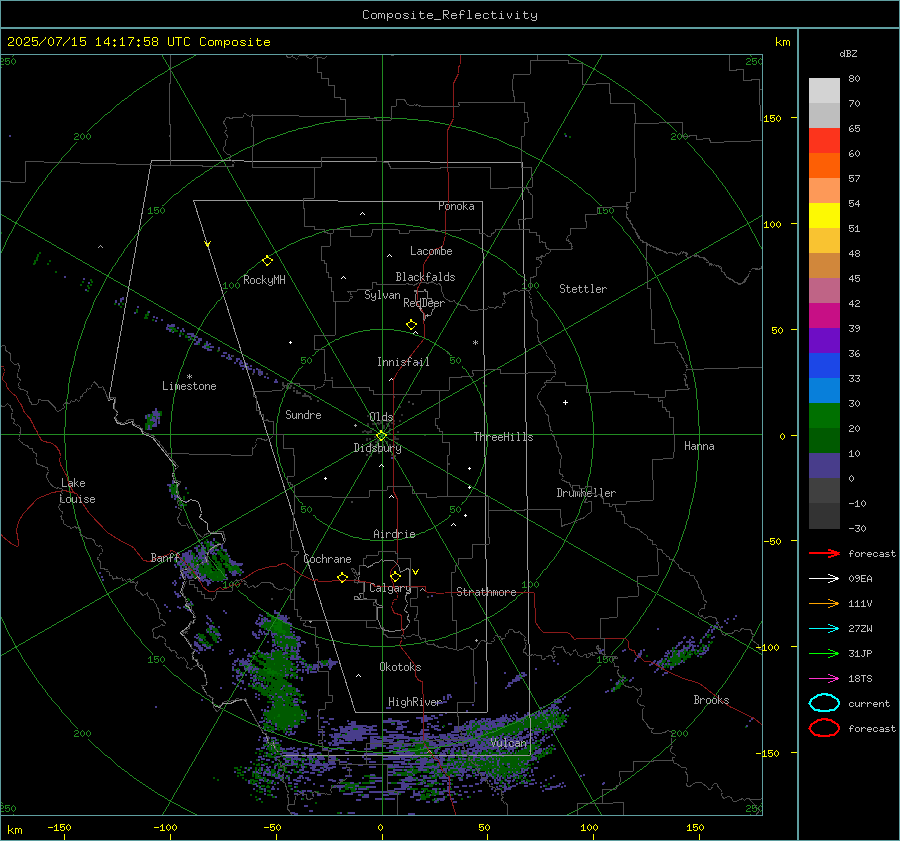Click the Drumheller town label

585,493
